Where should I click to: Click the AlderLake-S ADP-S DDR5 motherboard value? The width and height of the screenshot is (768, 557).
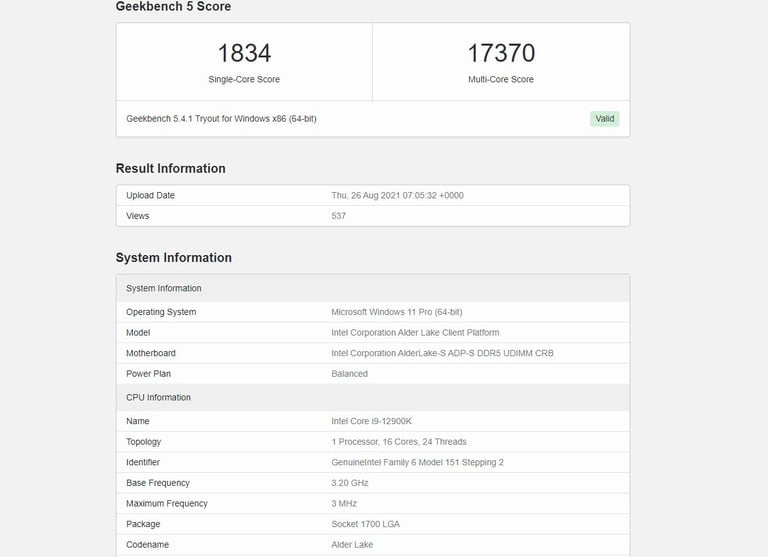point(442,353)
